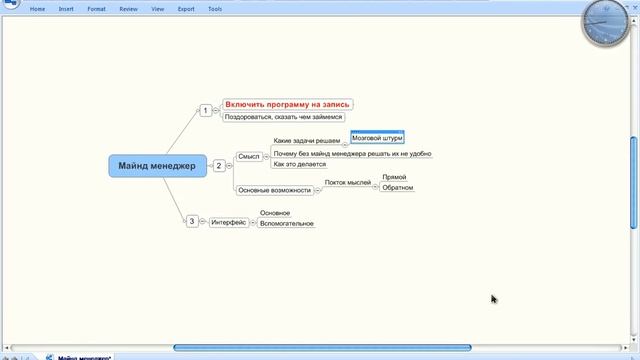Open the Export ribbon tab
The height and width of the screenshot is (360, 640).
click(186, 9)
